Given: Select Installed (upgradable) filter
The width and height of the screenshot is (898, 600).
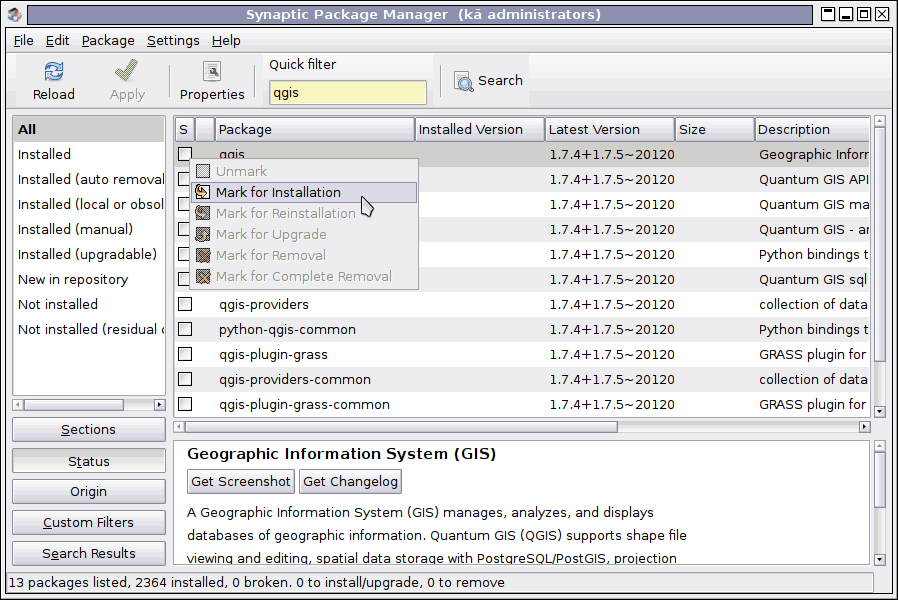Looking at the screenshot, I should pyautogui.click(x=89, y=254).
